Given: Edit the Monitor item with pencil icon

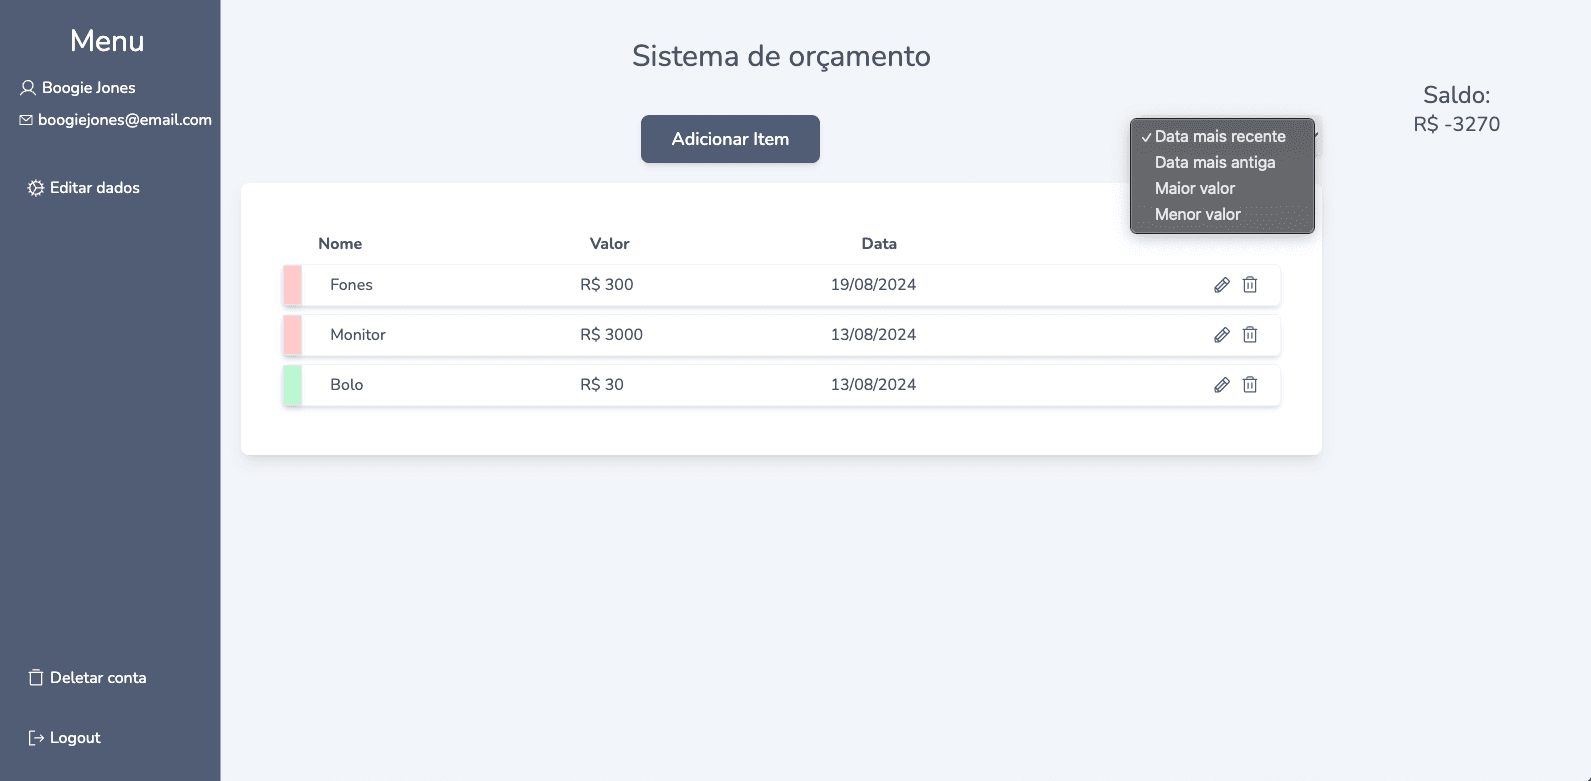Looking at the screenshot, I should tap(1221, 335).
